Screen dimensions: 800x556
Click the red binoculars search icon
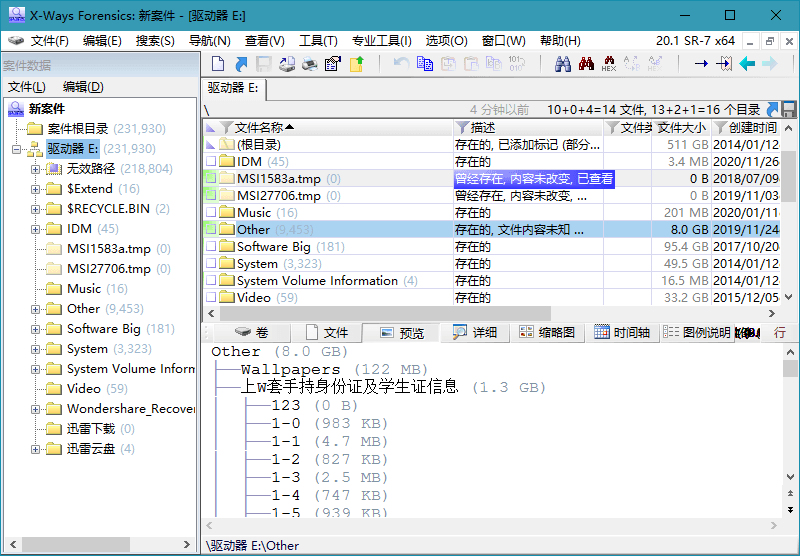[x=586, y=64]
